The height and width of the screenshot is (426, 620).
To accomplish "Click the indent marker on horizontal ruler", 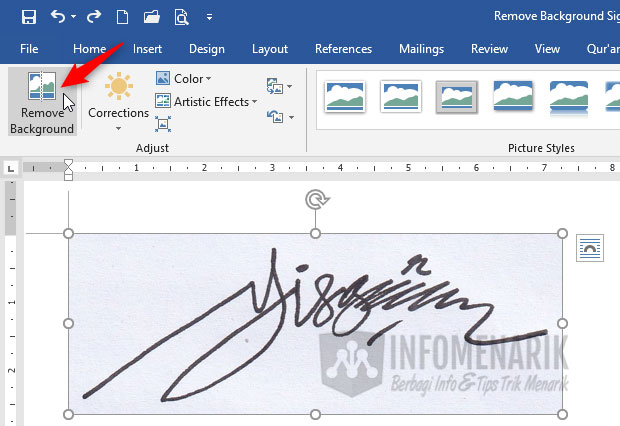I will (68, 170).
